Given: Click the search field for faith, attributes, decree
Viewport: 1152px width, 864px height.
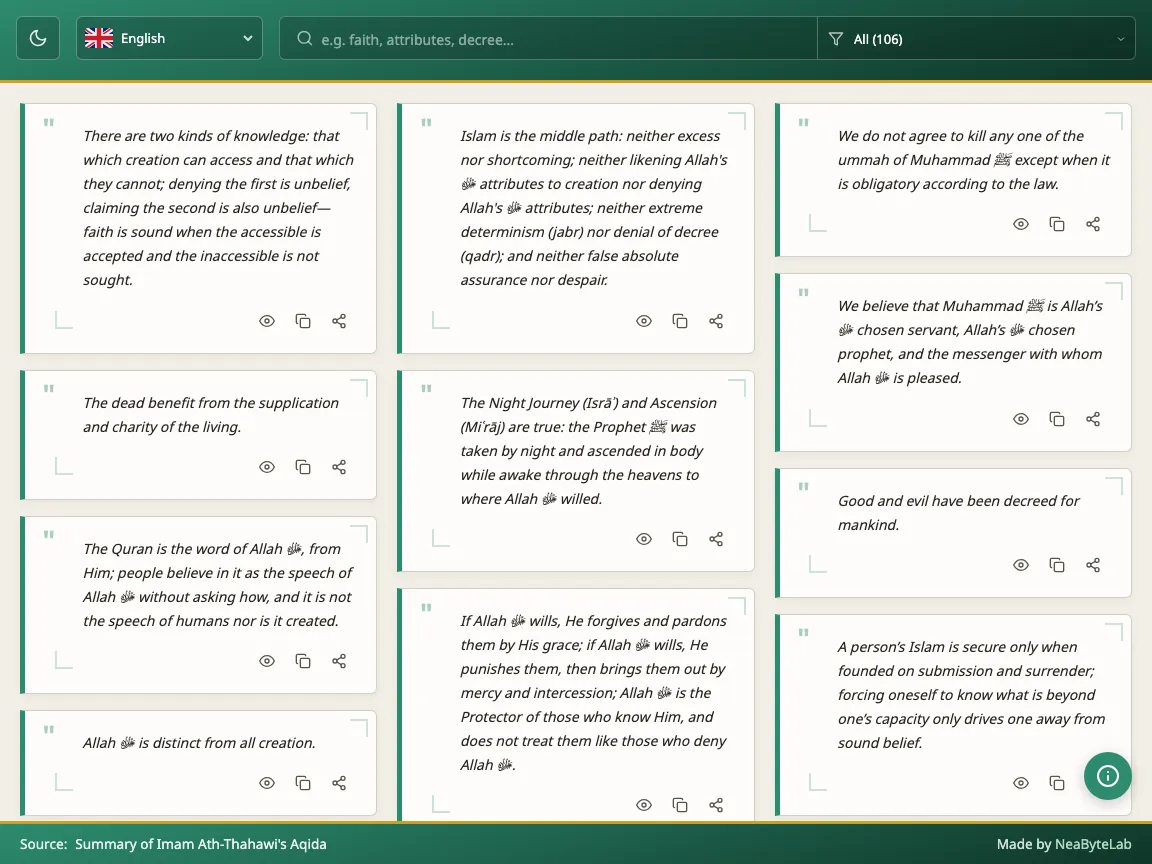Looking at the screenshot, I should [548, 39].
